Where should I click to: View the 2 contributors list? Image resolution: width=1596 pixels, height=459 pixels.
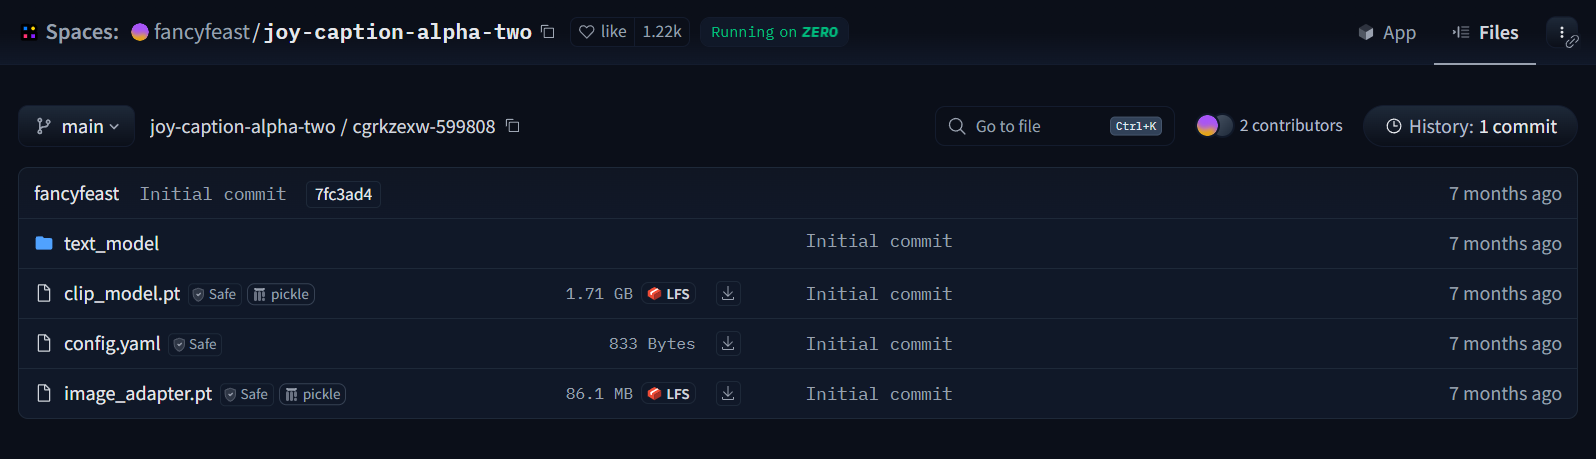click(1291, 126)
